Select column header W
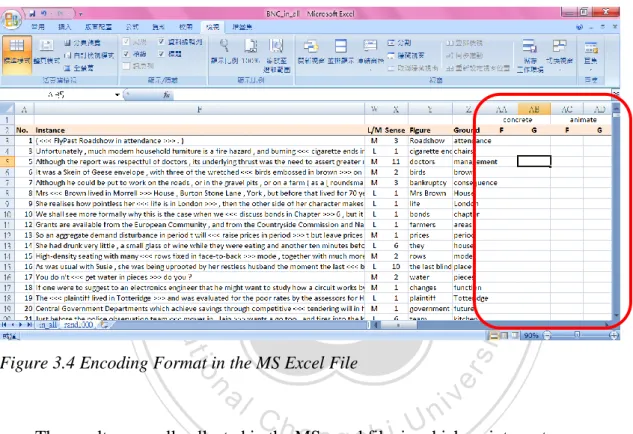 [x=374, y=109]
